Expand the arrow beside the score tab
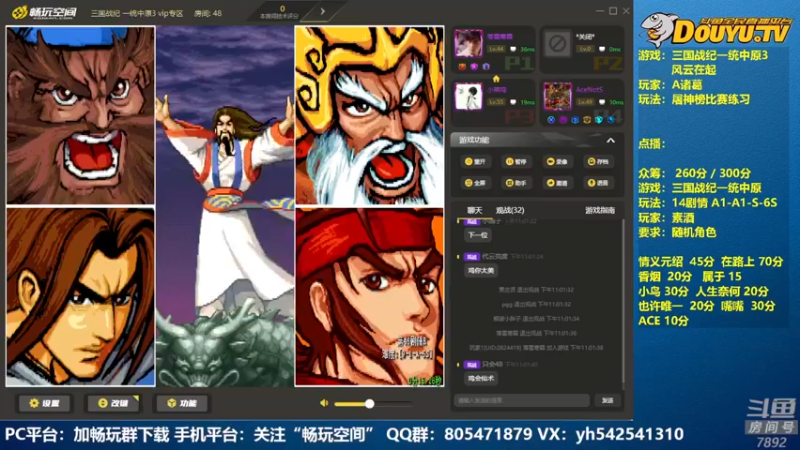The height and width of the screenshot is (450, 800). coord(322,11)
